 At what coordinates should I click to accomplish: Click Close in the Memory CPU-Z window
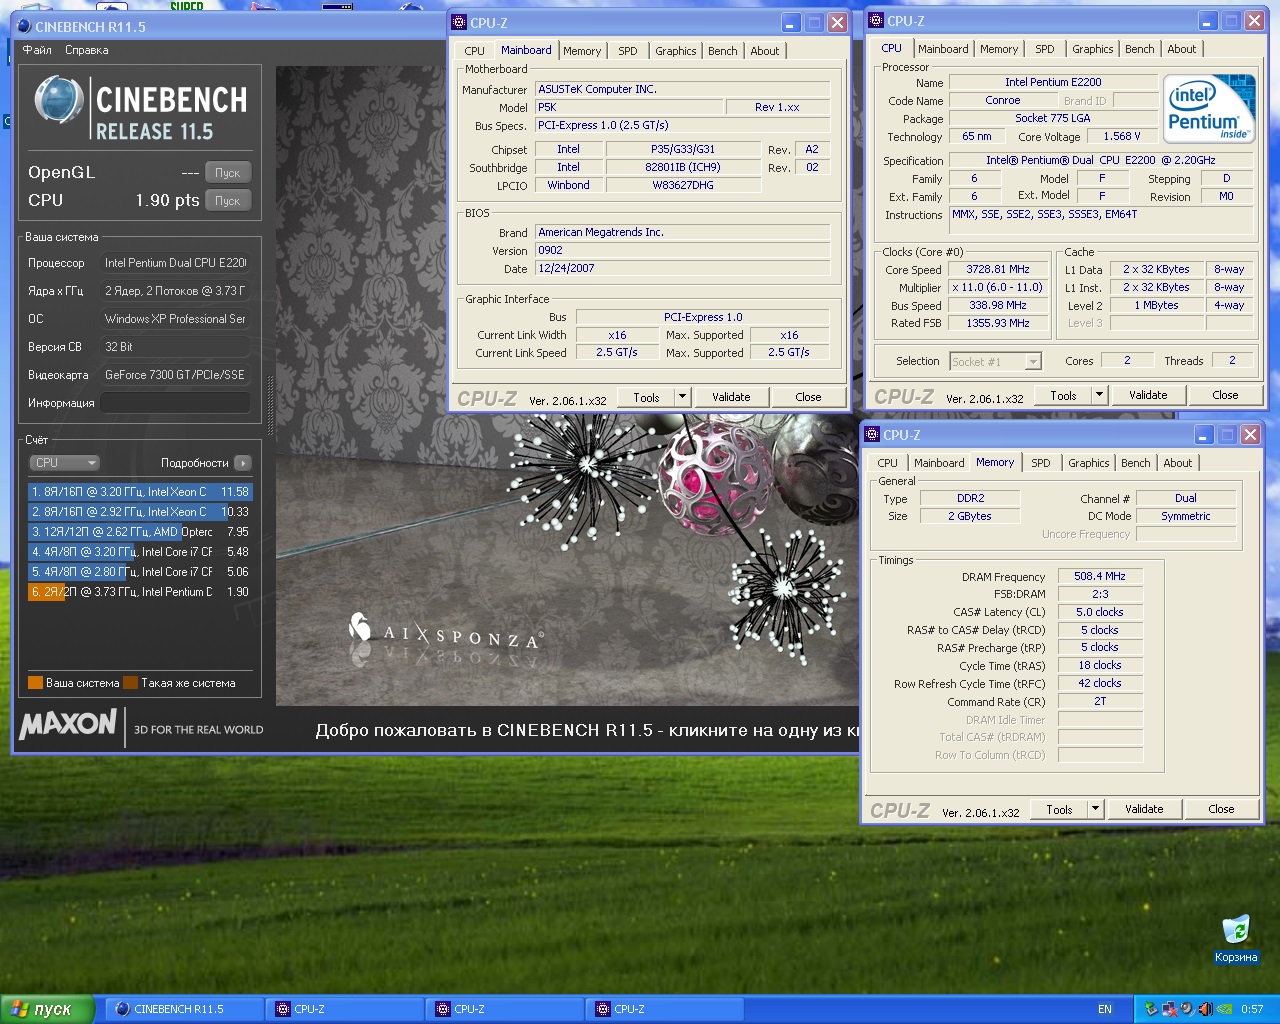(1221, 809)
